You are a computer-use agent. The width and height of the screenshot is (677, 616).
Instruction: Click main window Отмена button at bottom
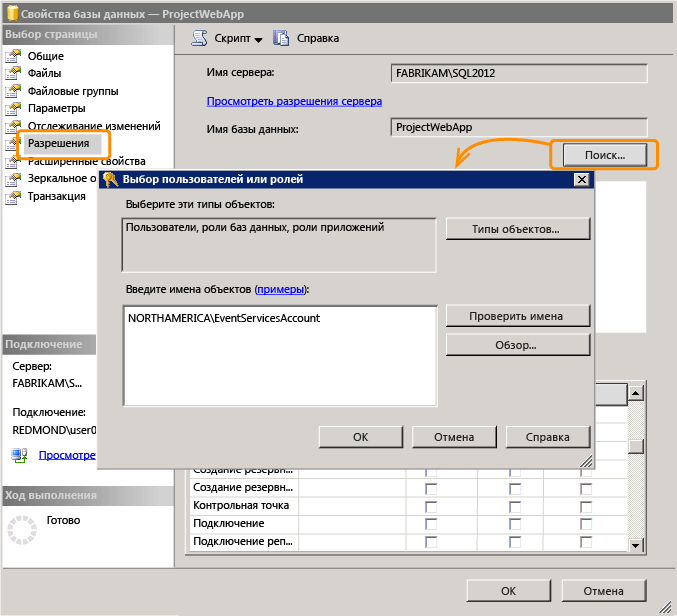604,591
